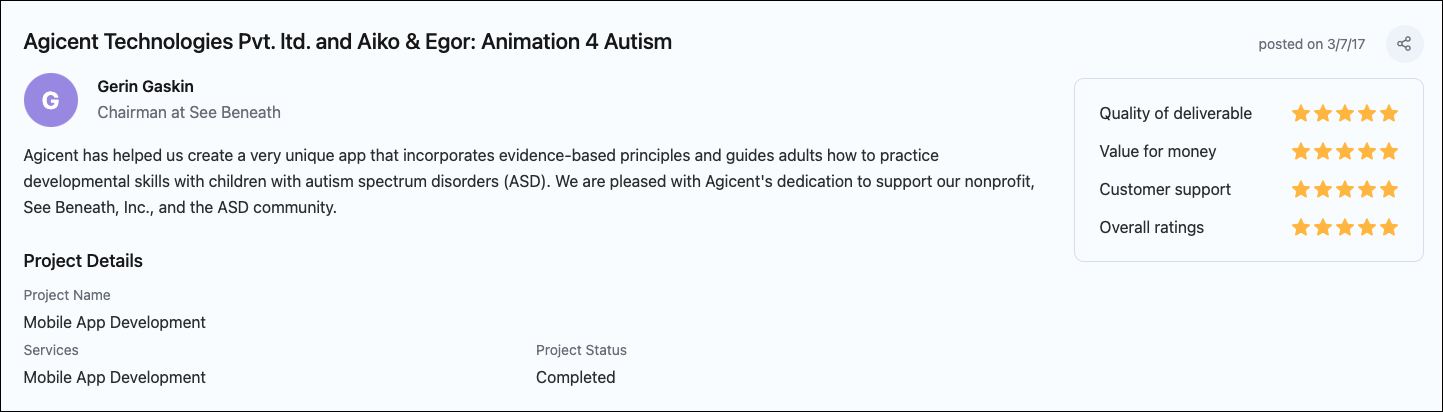Click Chairman at See Beneath text
The width and height of the screenshot is (1443, 412).
189,113
